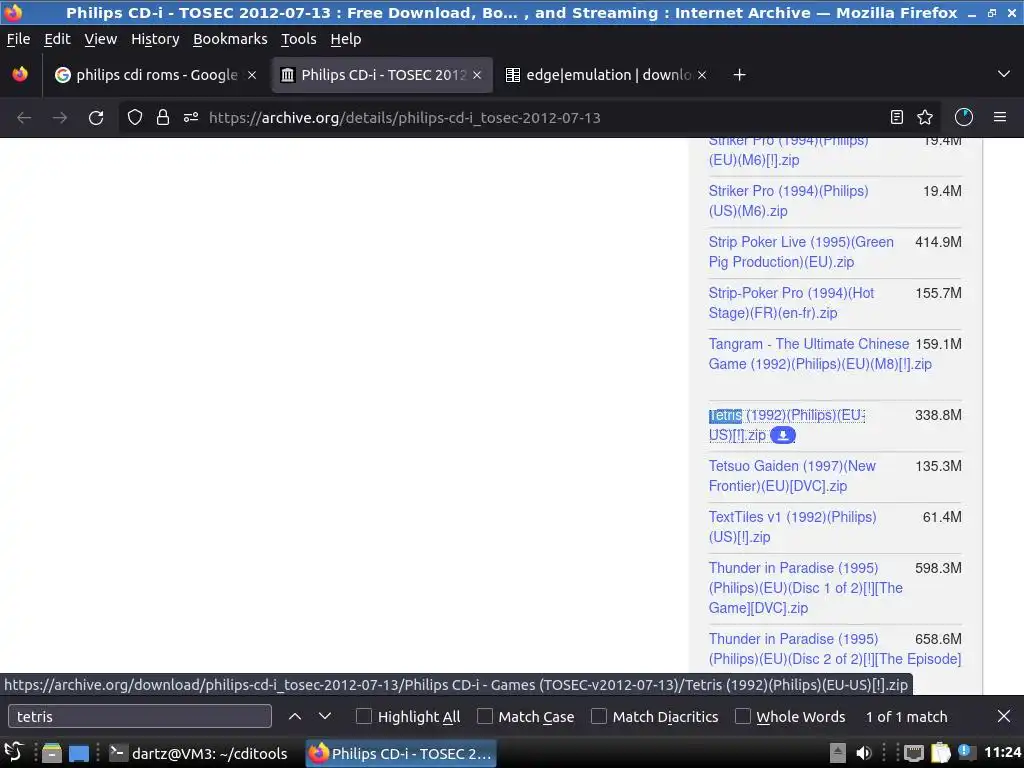Close the find bar
Image resolution: width=1024 pixels, height=768 pixels.
pyautogui.click(x=1004, y=716)
